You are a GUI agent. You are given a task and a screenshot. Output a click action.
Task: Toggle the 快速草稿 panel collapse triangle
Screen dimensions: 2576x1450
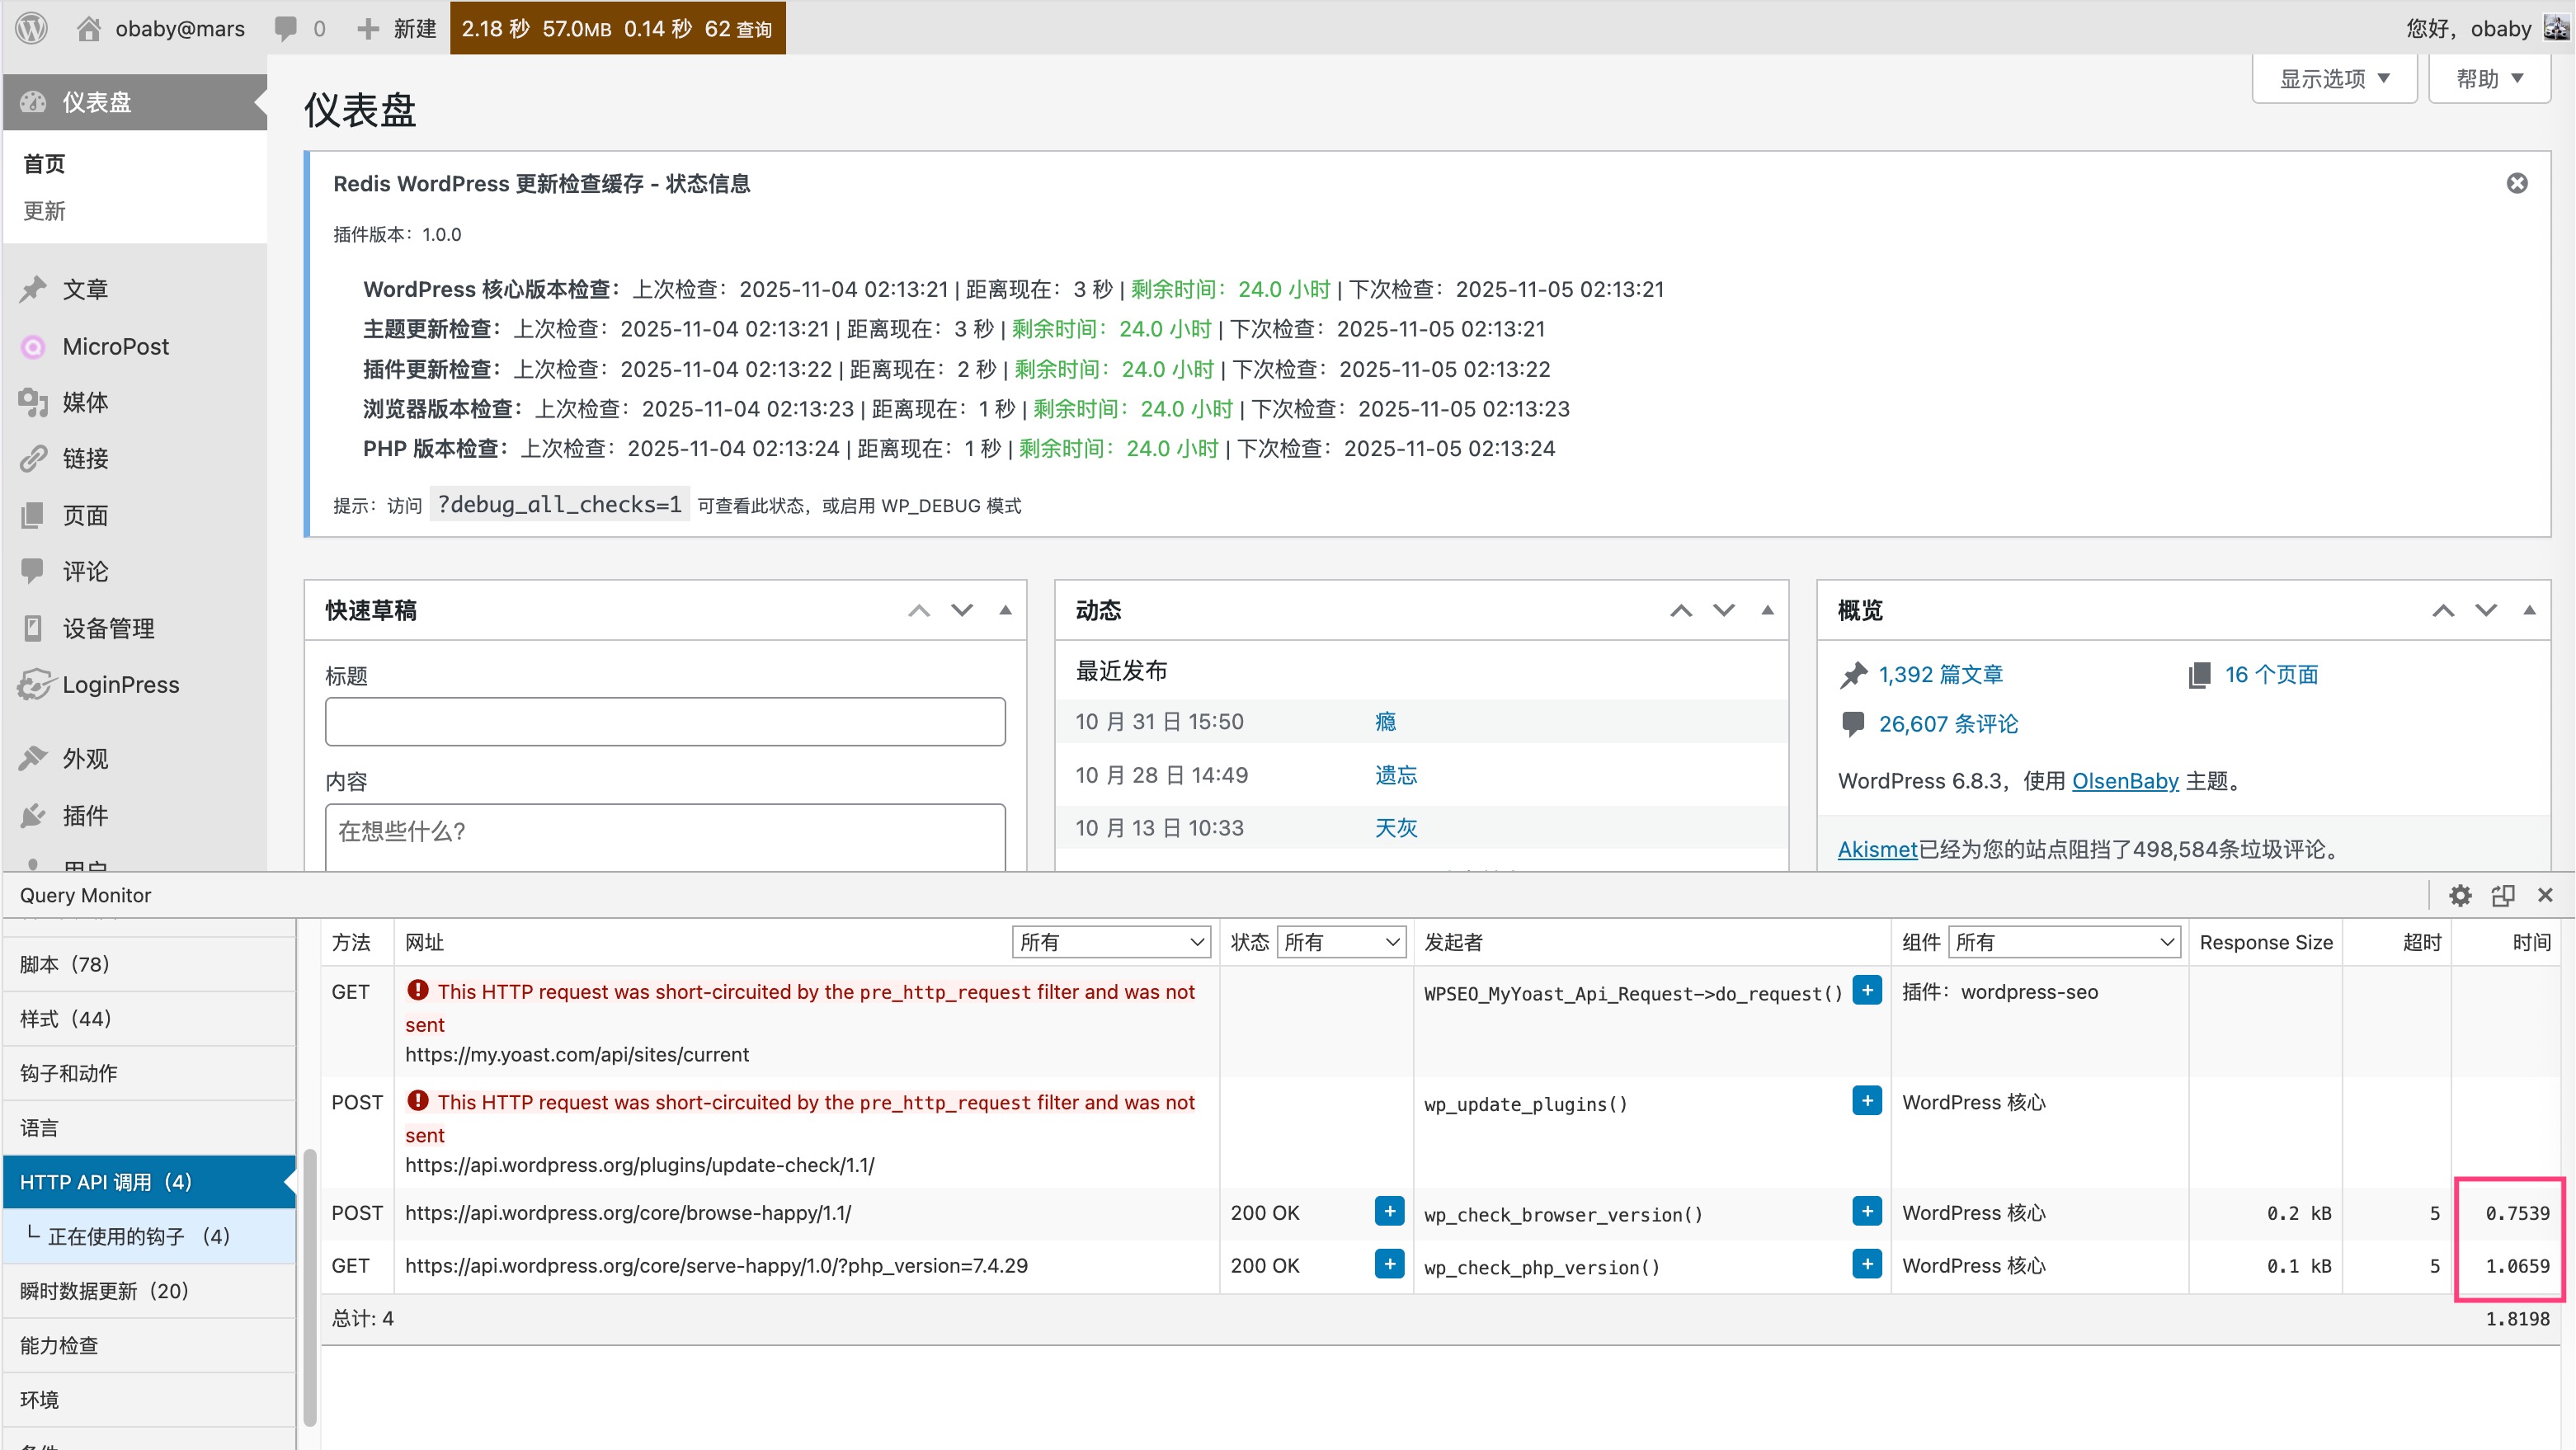pos(1005,610)
